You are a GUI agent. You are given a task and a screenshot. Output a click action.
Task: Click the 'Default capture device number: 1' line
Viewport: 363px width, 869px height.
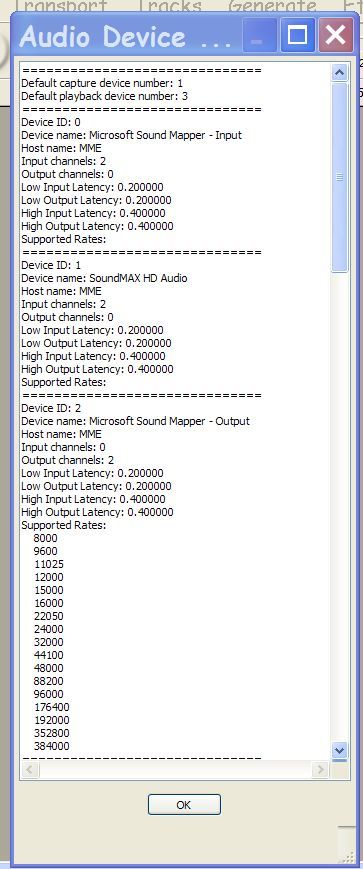click(102, 83)
